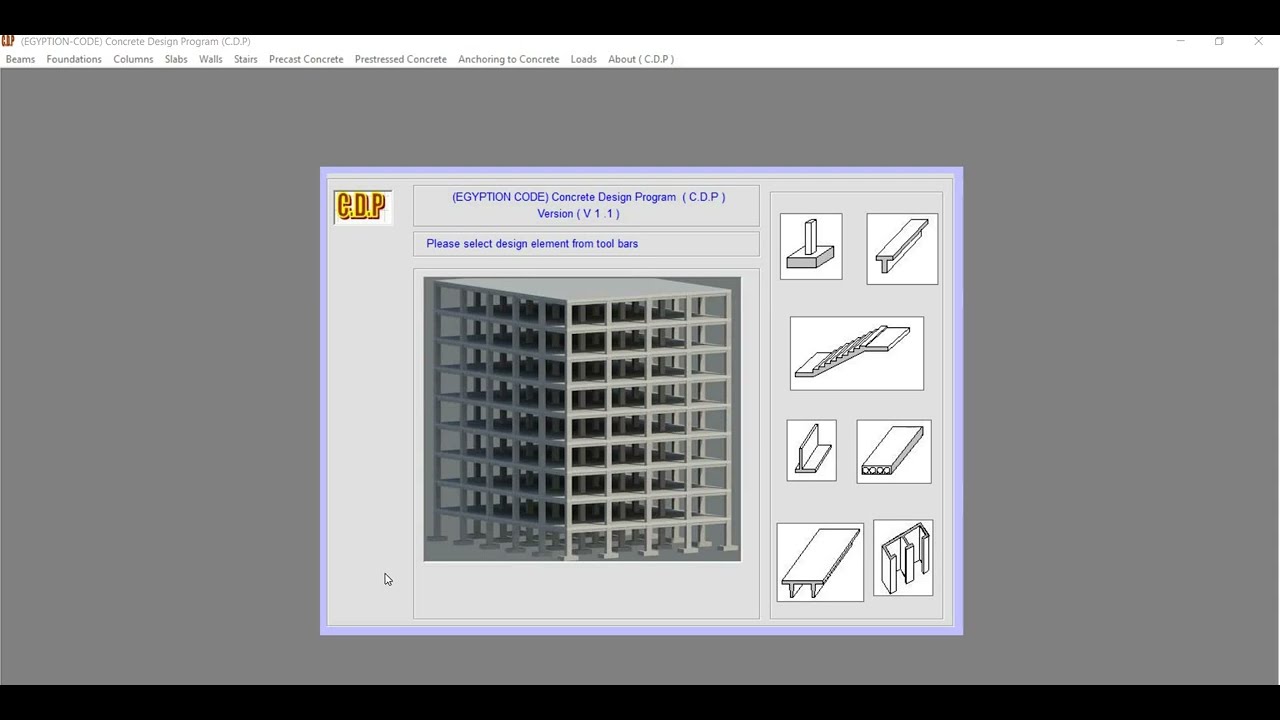Click the staircase illustration icon
The width and height of the screenshot is (1280, 720).
click(857, 354)
